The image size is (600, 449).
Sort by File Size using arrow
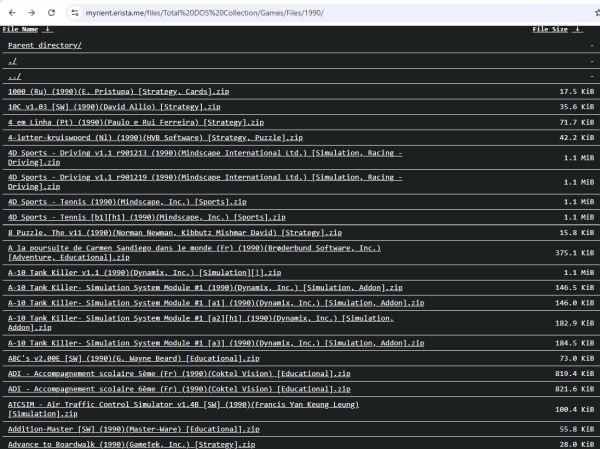coord(579,29)
